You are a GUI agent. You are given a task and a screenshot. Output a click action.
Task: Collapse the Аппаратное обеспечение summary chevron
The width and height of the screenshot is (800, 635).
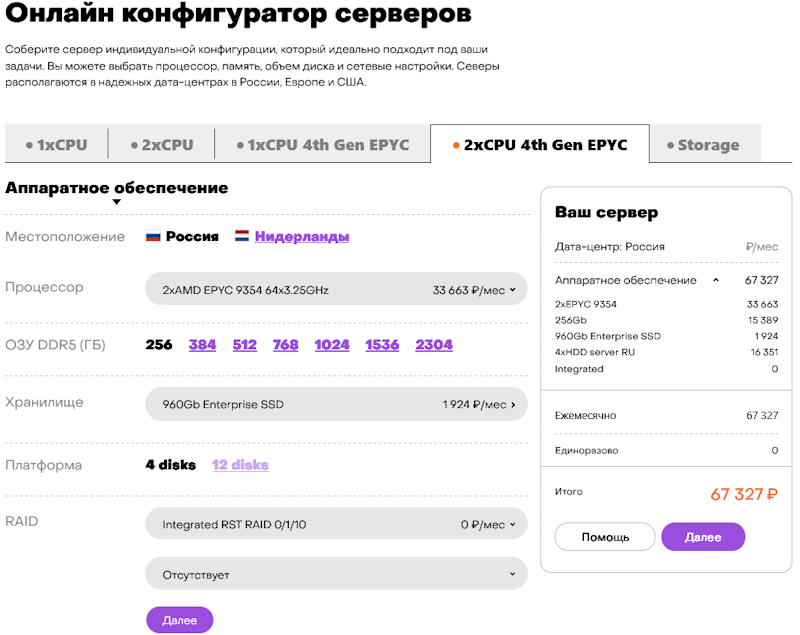pos(715,281)
